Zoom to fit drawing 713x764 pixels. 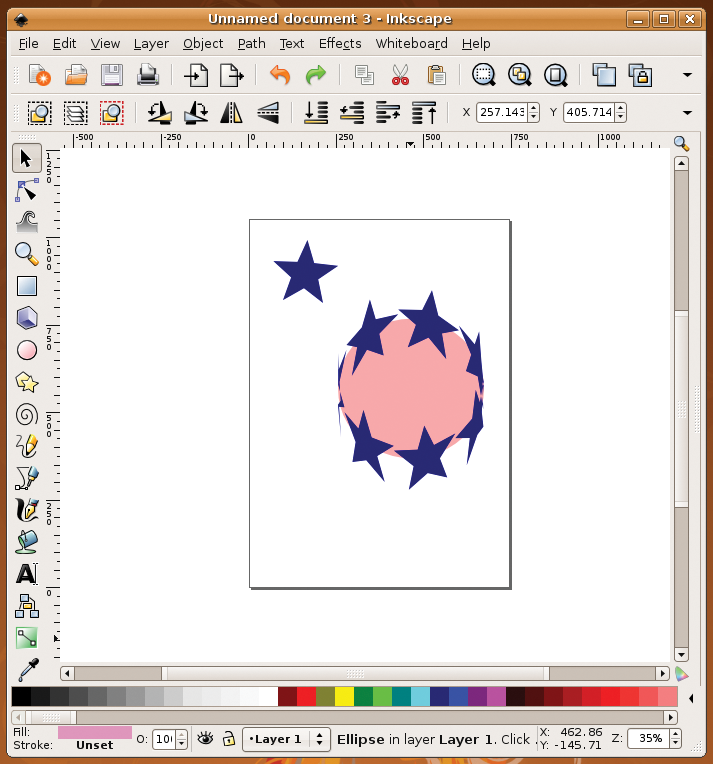tap(520, 75)
